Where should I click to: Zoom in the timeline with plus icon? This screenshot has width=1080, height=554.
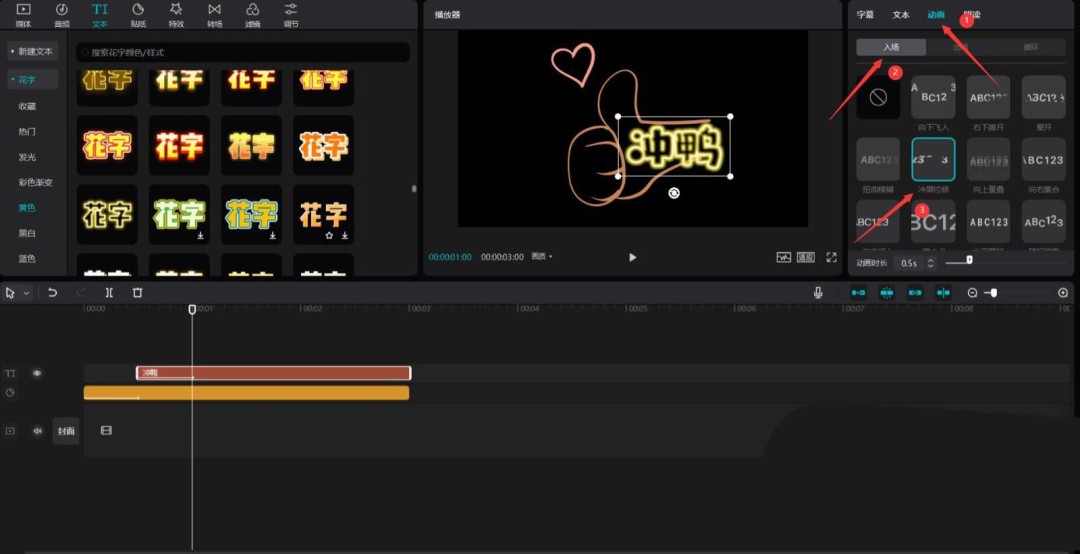pos(1063,293)
